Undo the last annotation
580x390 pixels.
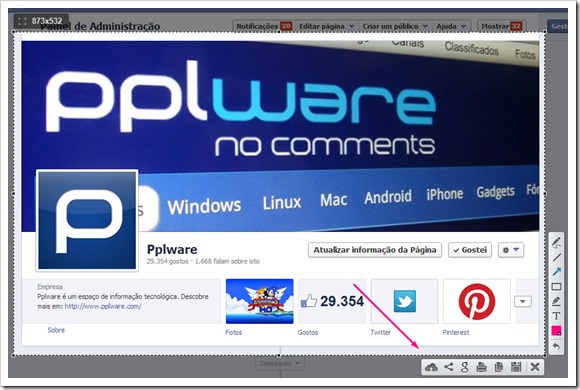556,346
